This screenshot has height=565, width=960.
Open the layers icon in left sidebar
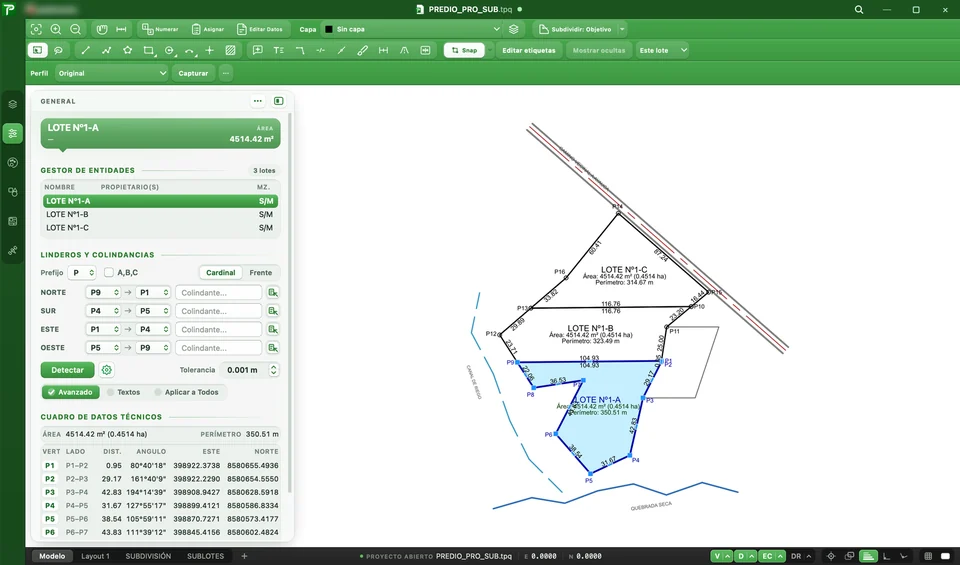tap(13, 104)
